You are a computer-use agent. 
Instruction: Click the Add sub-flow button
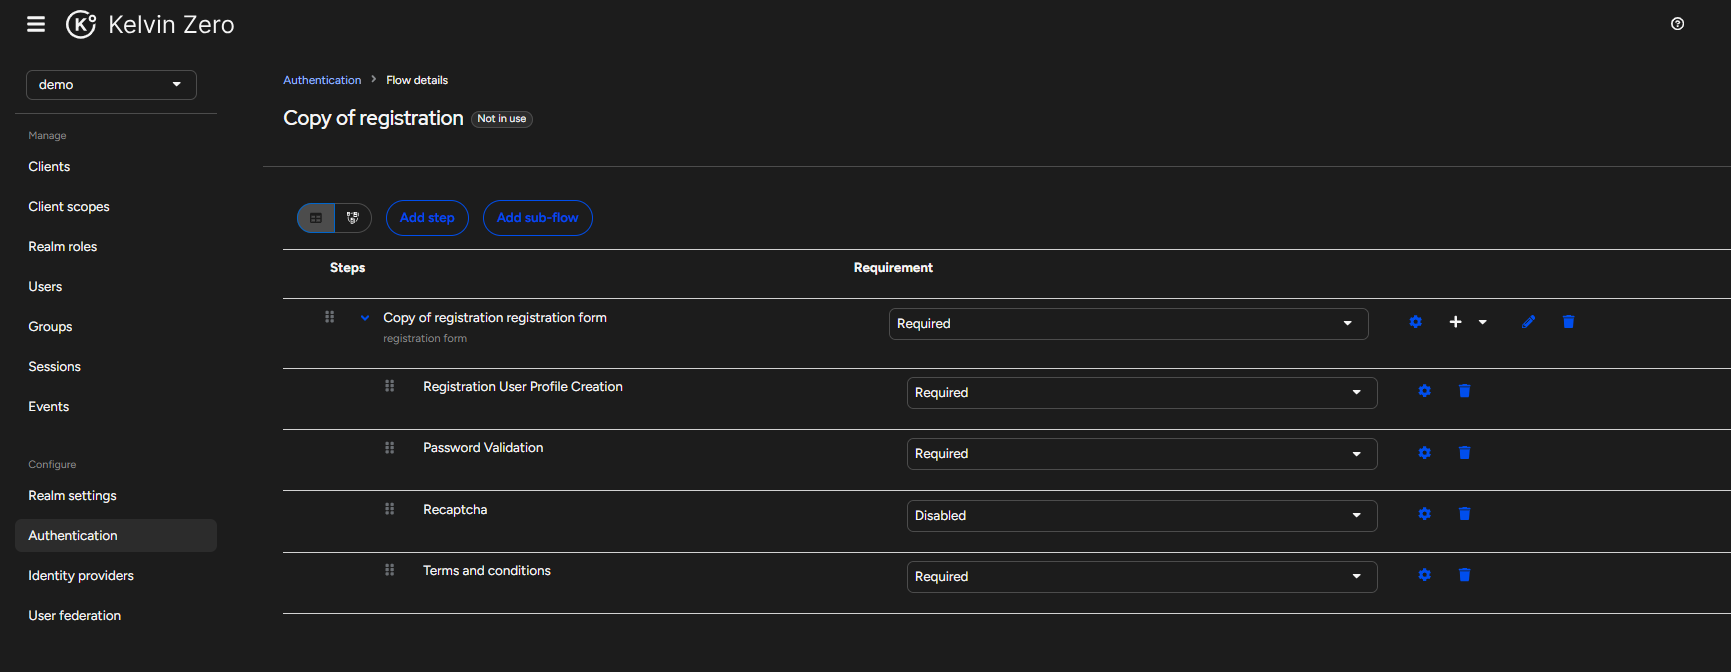coord(537,218)
